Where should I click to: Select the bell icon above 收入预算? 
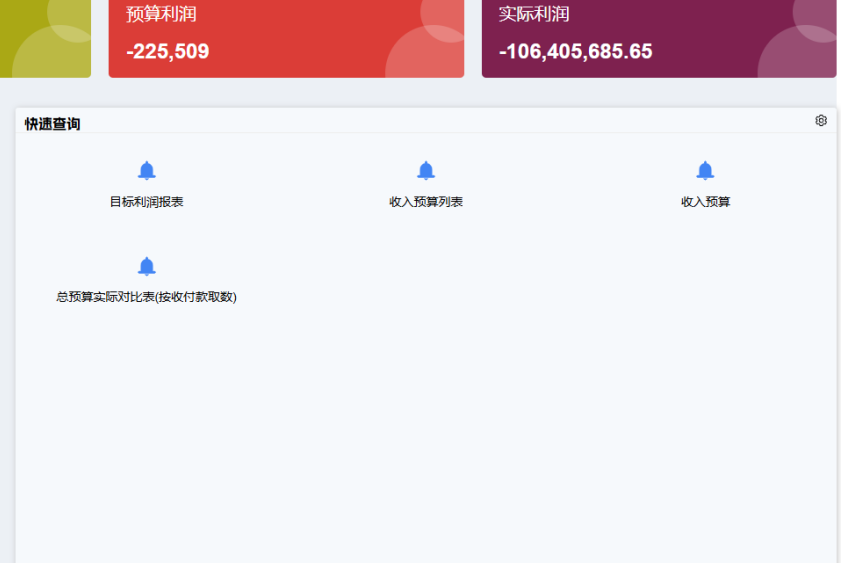coord(705,171)
